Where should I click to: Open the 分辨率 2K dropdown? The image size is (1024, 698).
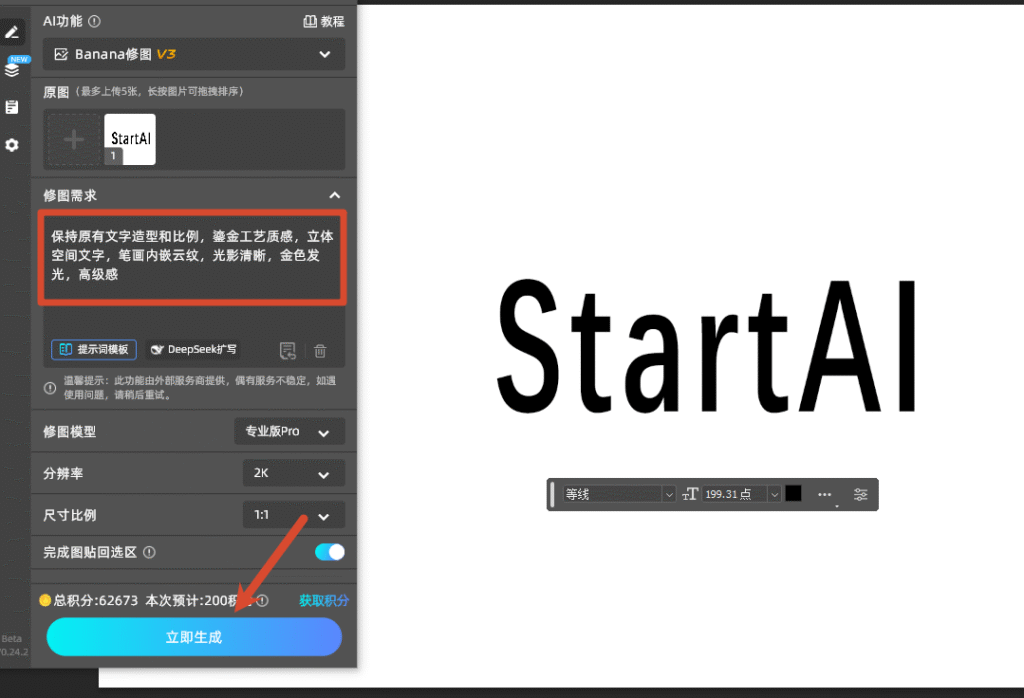pyautogui.click(x=294, y=473)
